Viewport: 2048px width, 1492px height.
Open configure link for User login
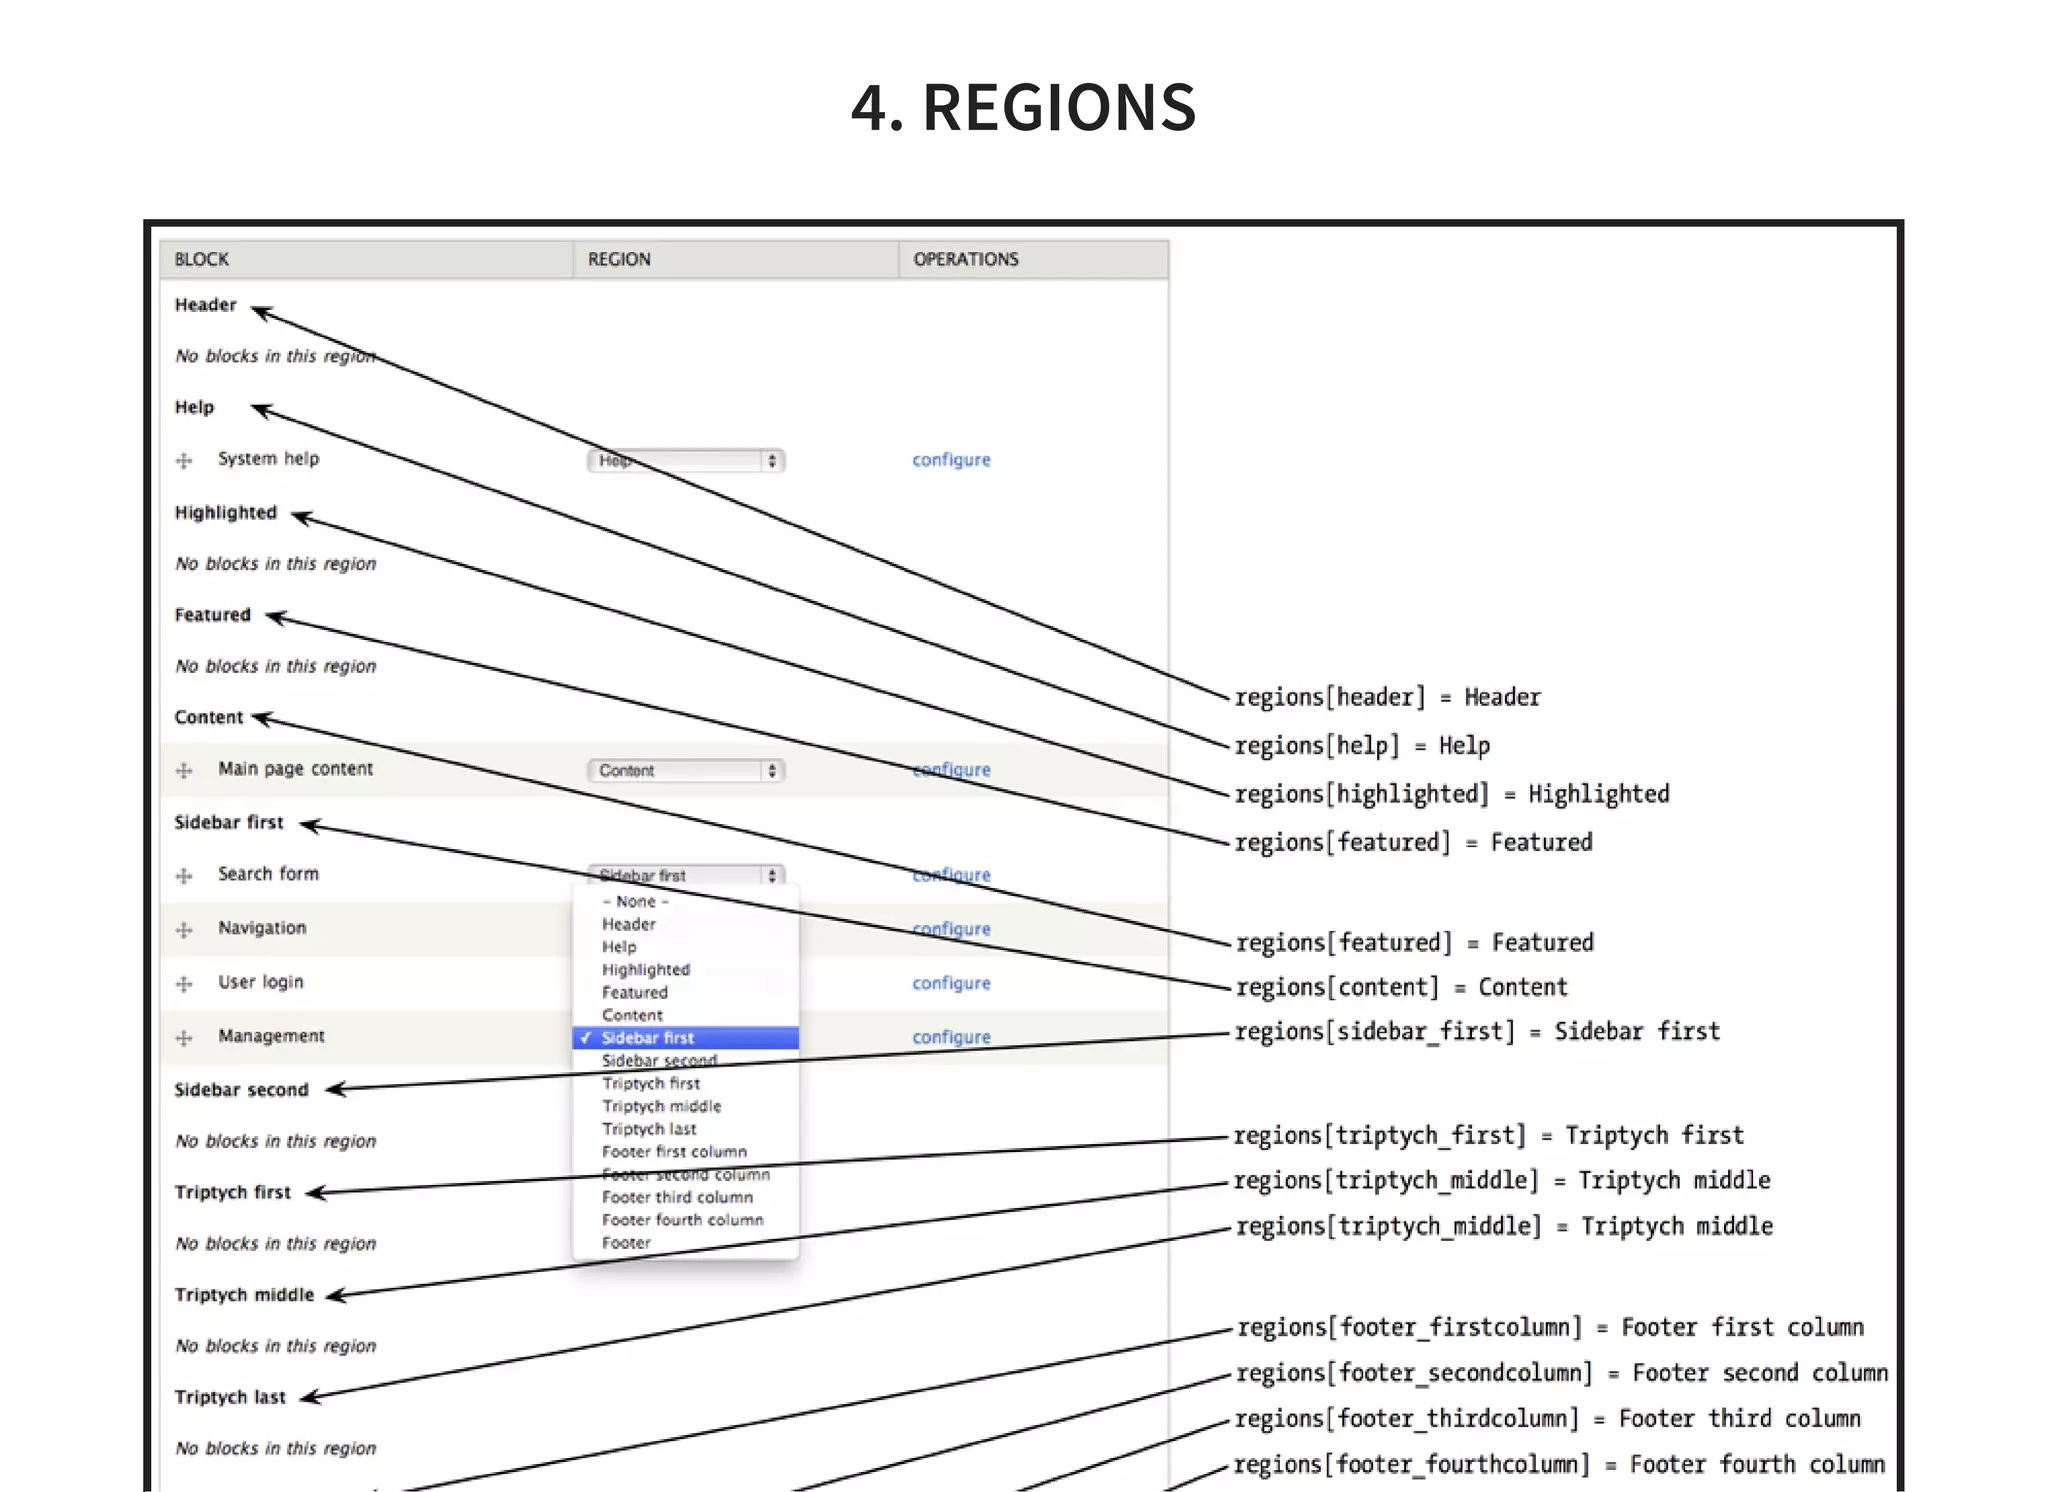[951, 983]
